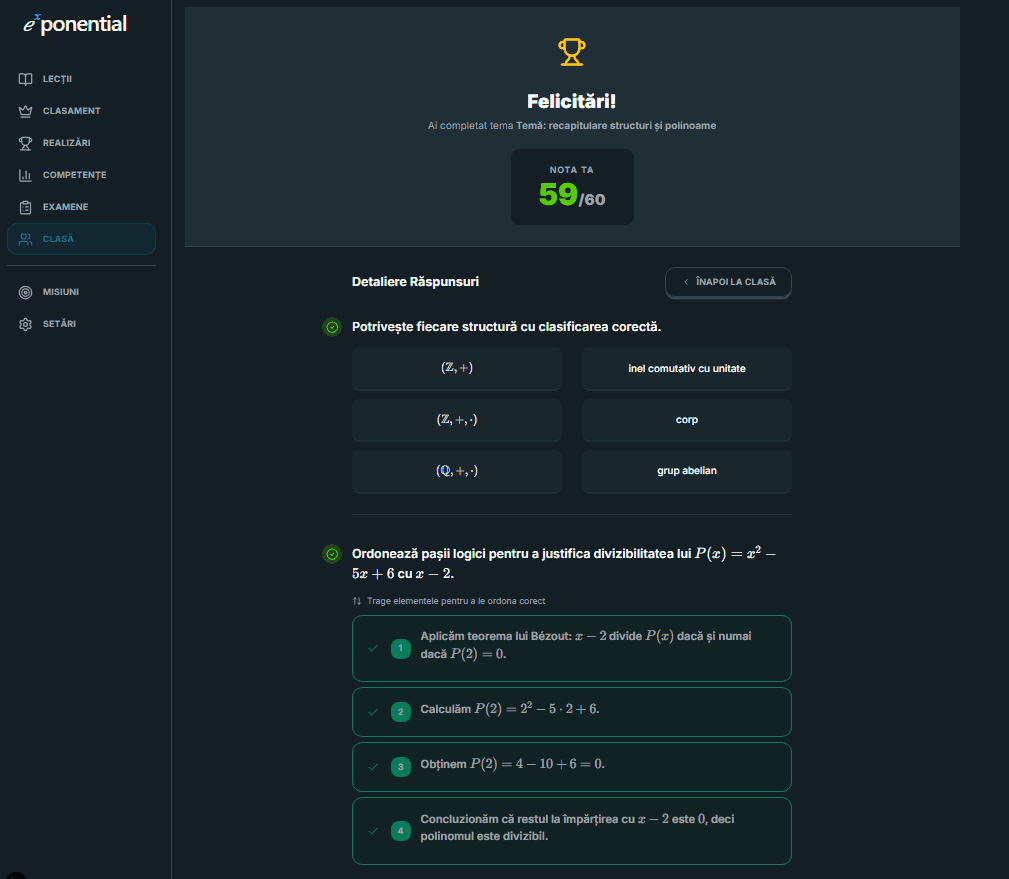
Task: Select the (ℤ,+) matching card
Action: point(457,368)
